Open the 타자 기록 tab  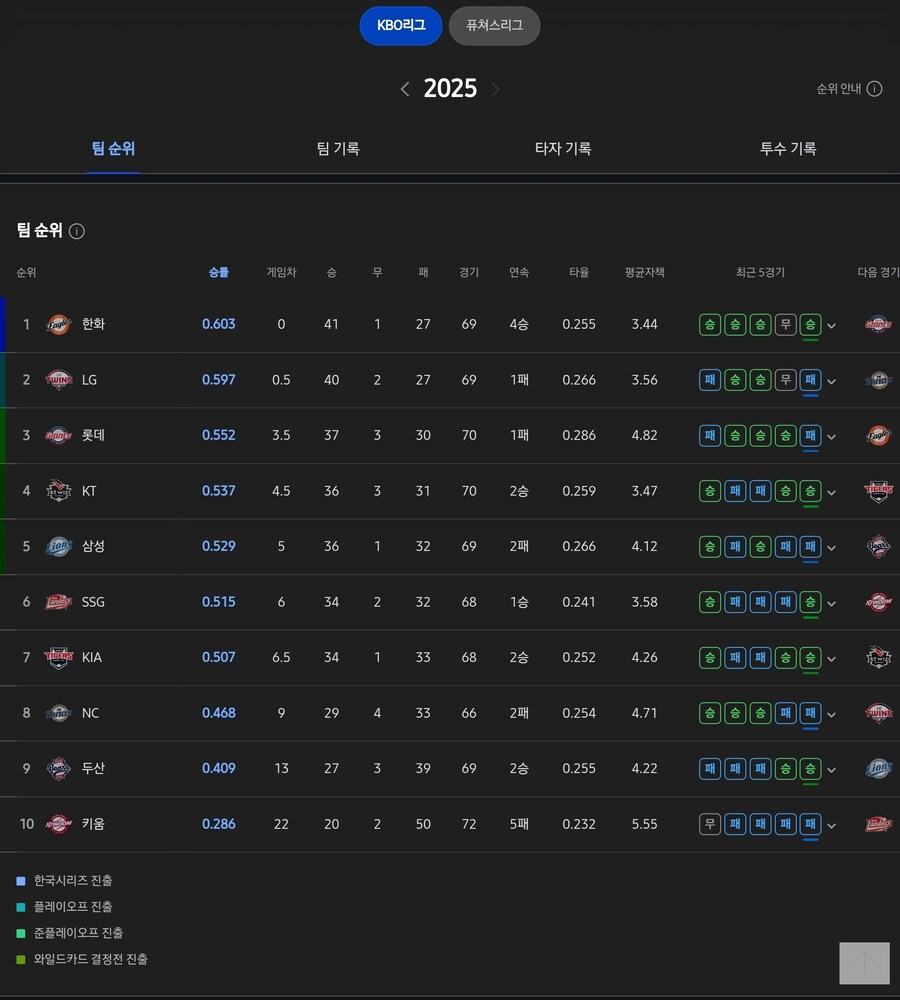pos(563,149)
